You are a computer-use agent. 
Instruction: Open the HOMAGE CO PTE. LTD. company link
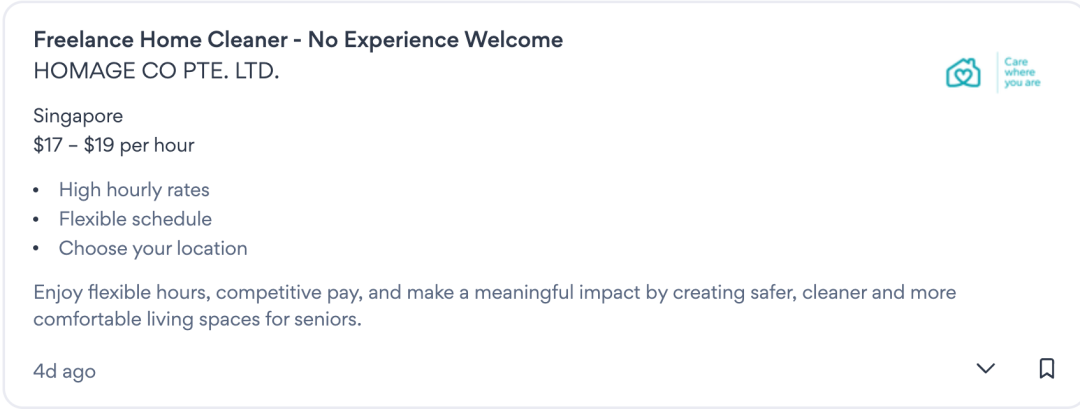pyautogui.click(x=156, y=72)
